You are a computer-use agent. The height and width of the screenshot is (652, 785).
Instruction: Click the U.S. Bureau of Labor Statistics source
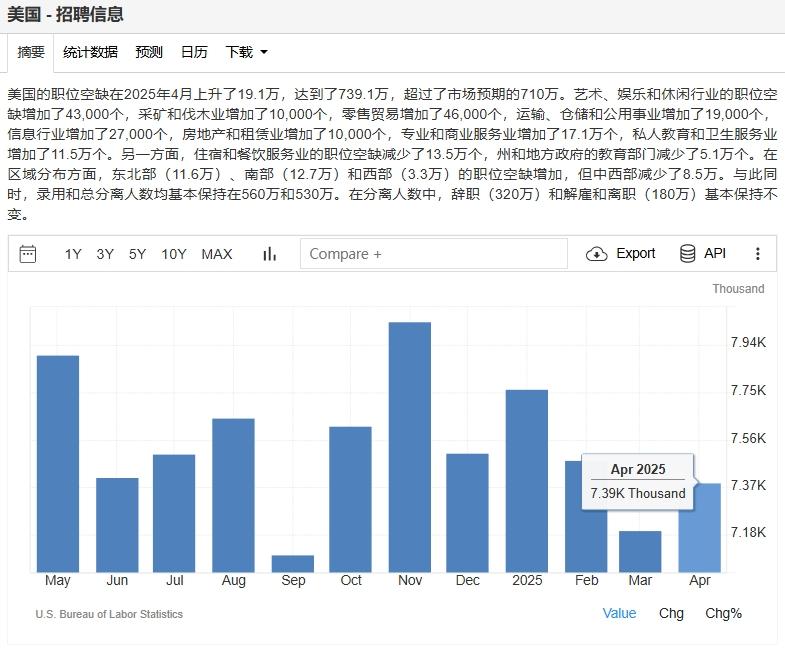point(109,614)
